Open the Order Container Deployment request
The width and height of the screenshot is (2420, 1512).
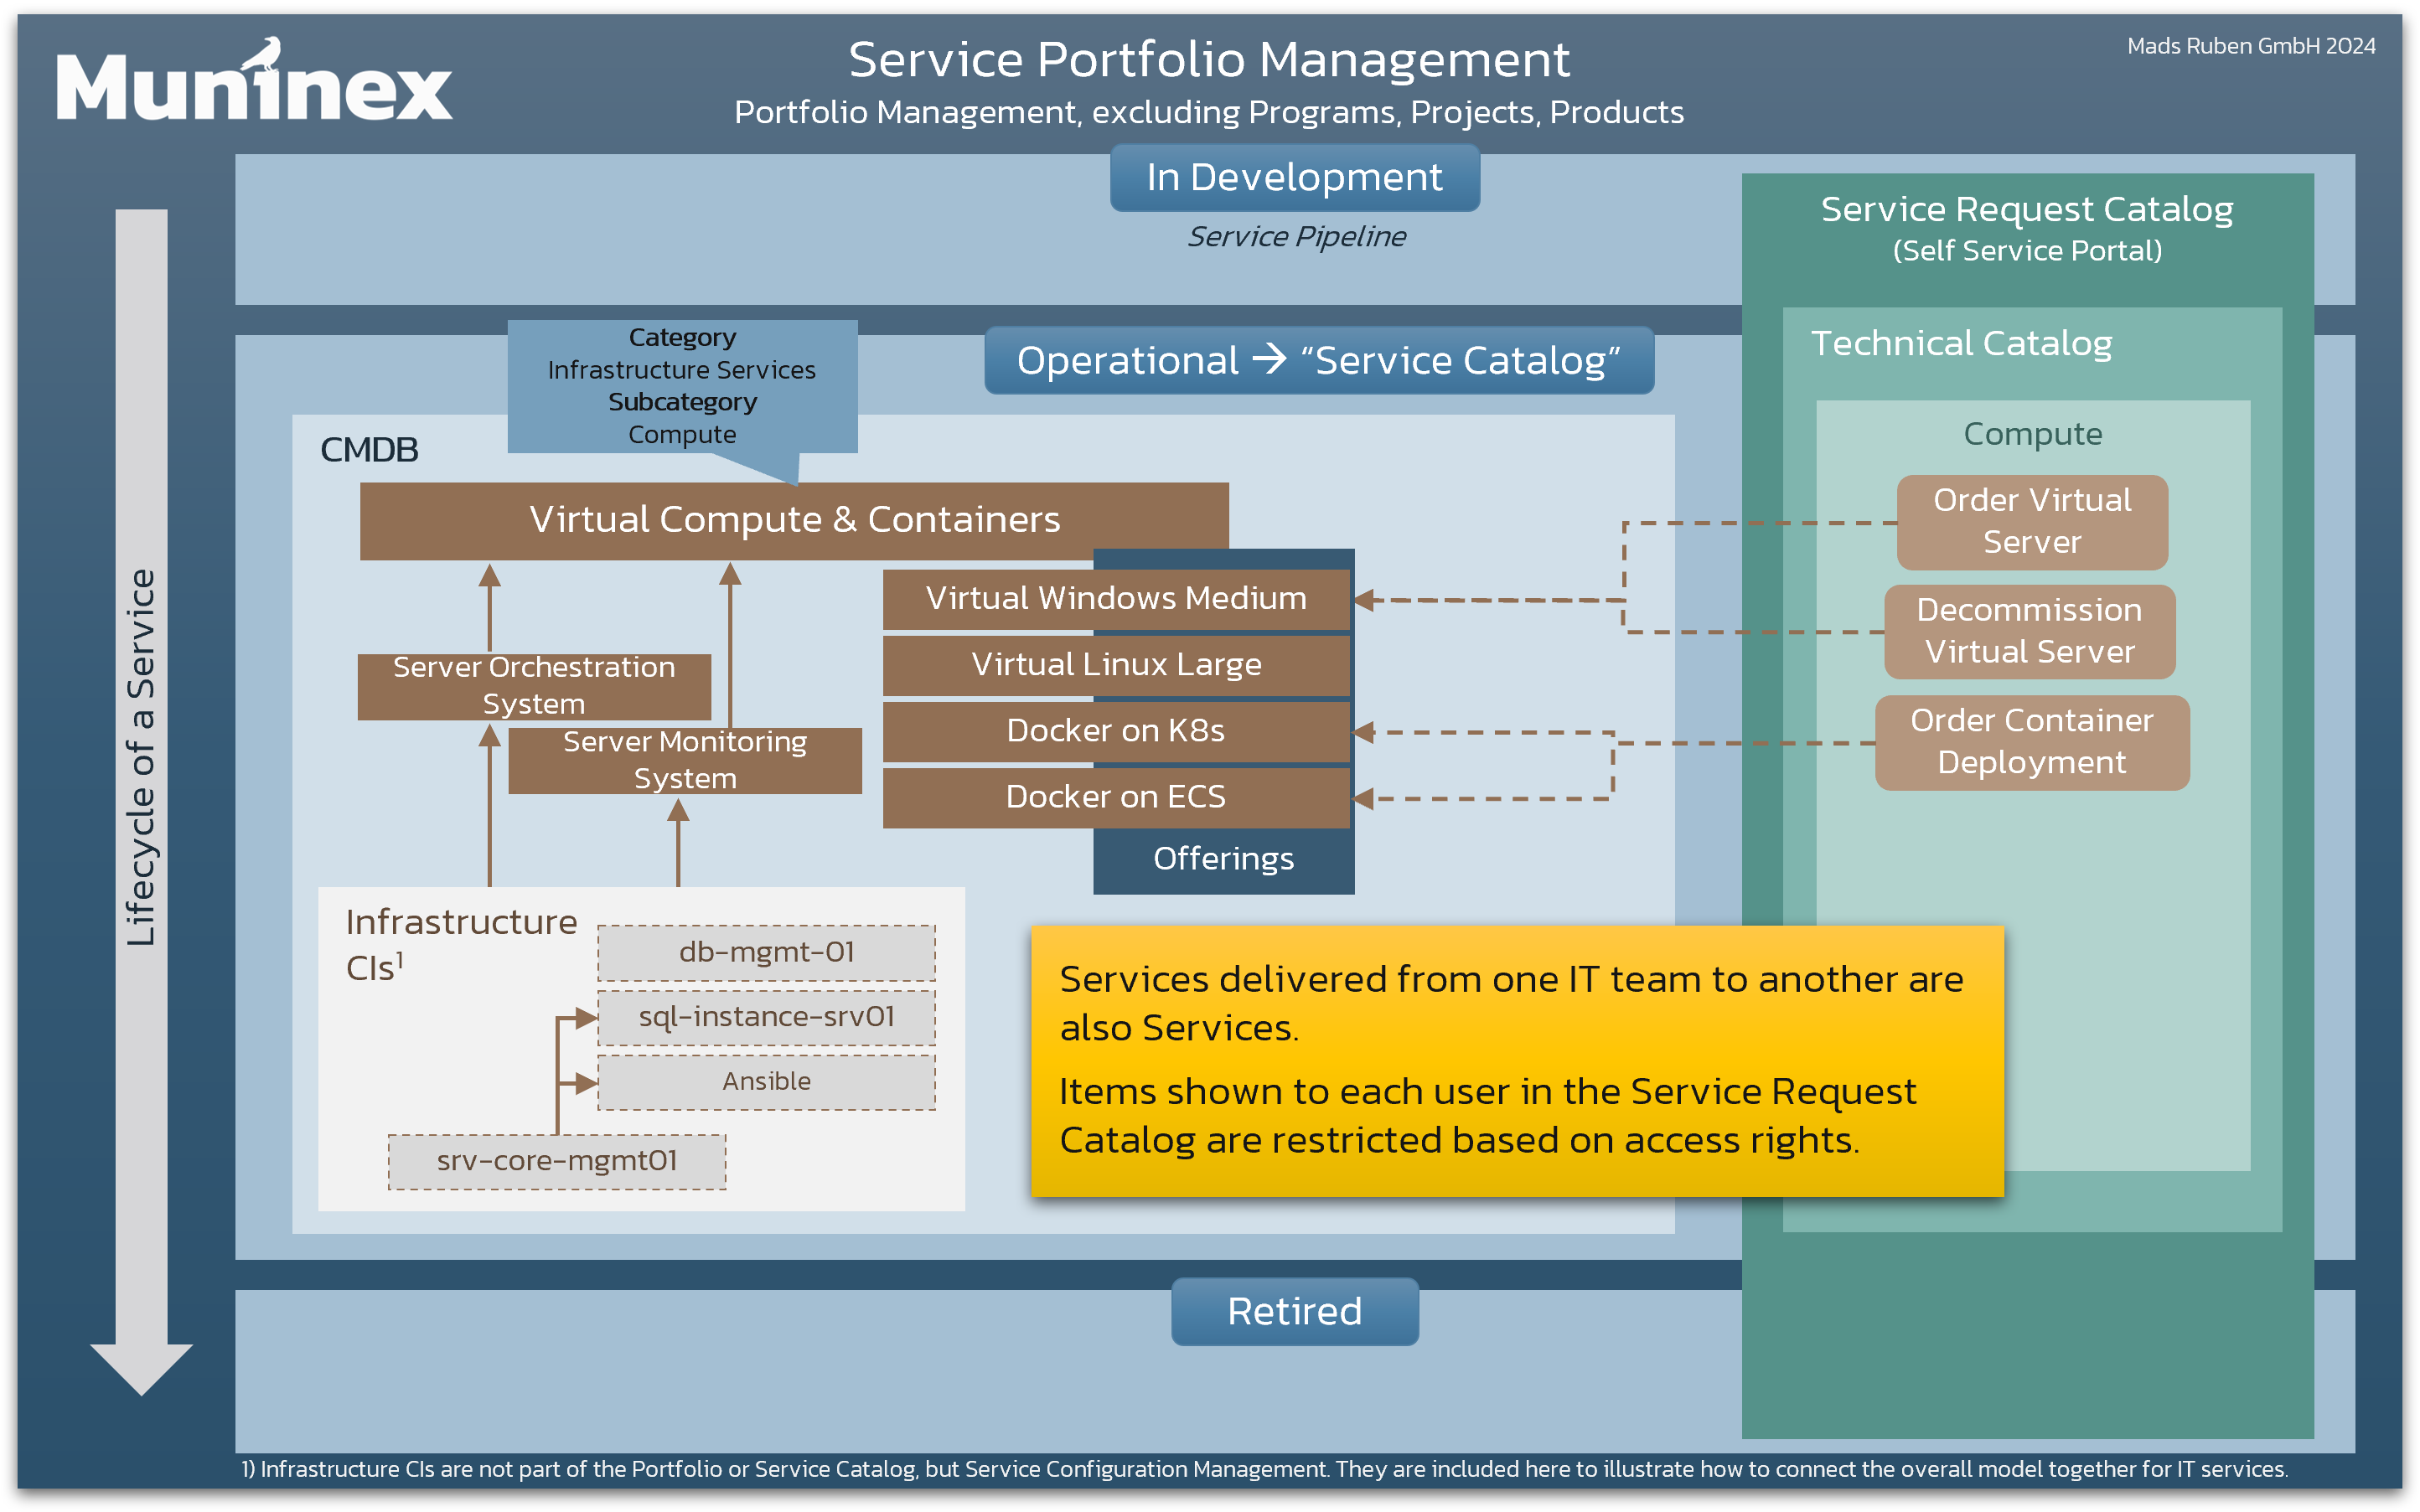coord(2031,742)
